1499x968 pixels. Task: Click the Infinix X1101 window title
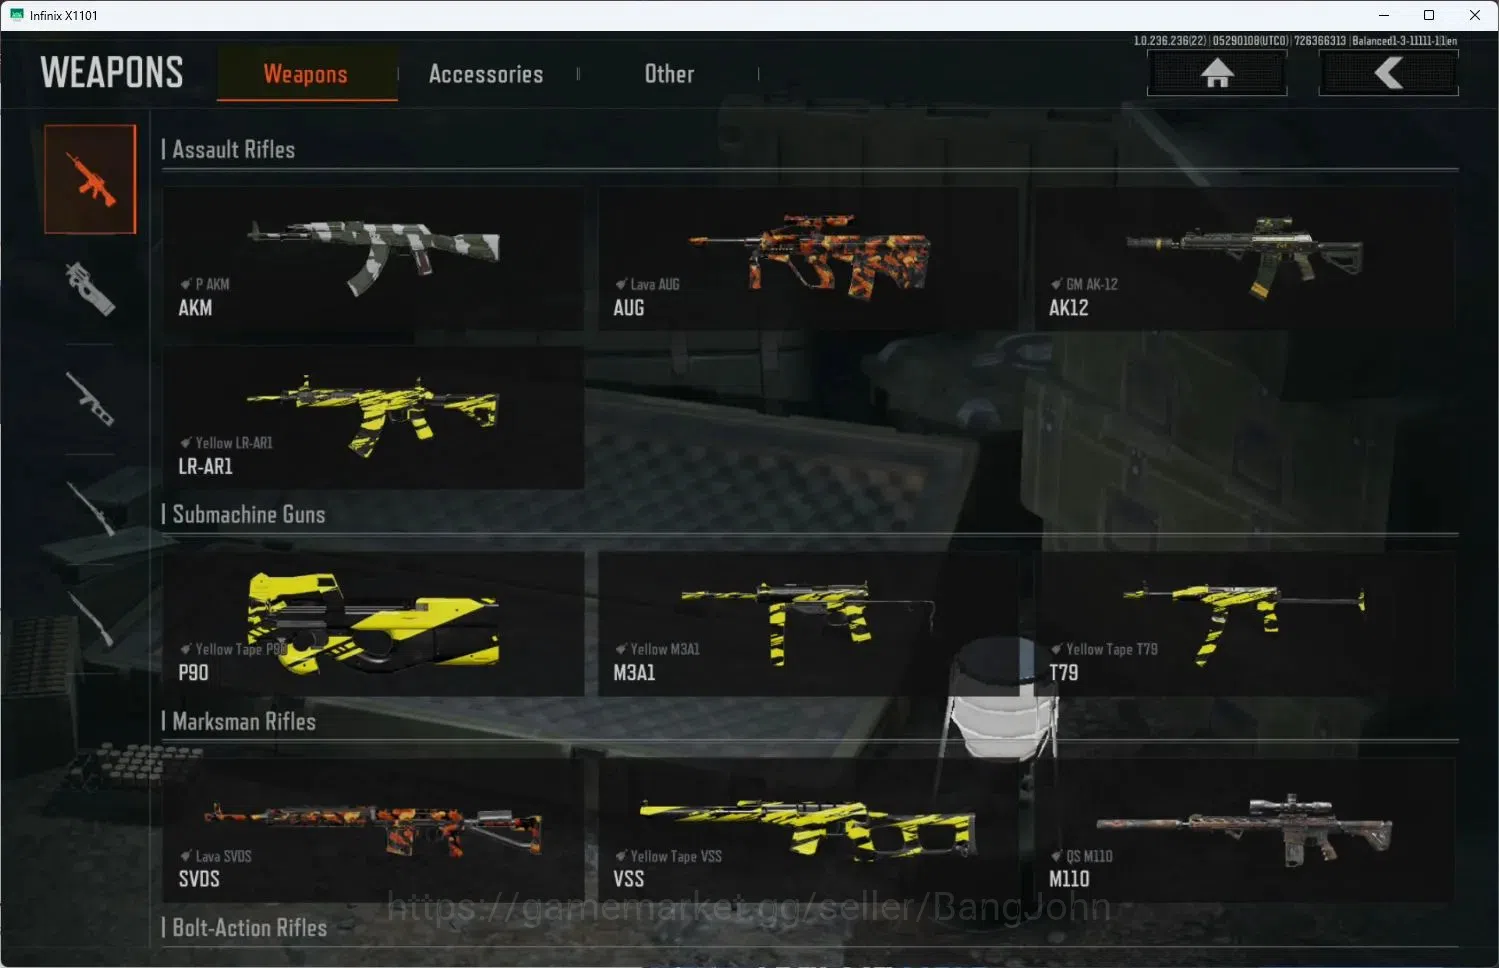click(64, 15)
